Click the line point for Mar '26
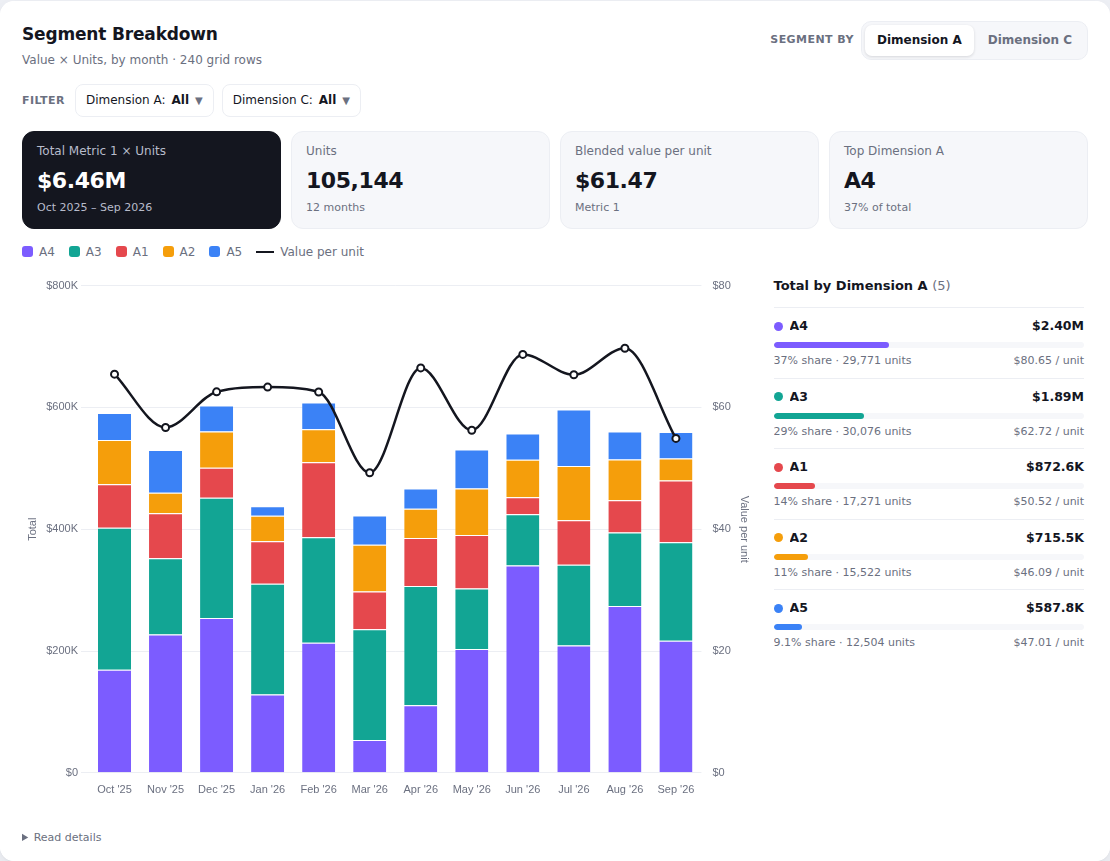Screen dimensions: 1110x861 click(370, 472)
